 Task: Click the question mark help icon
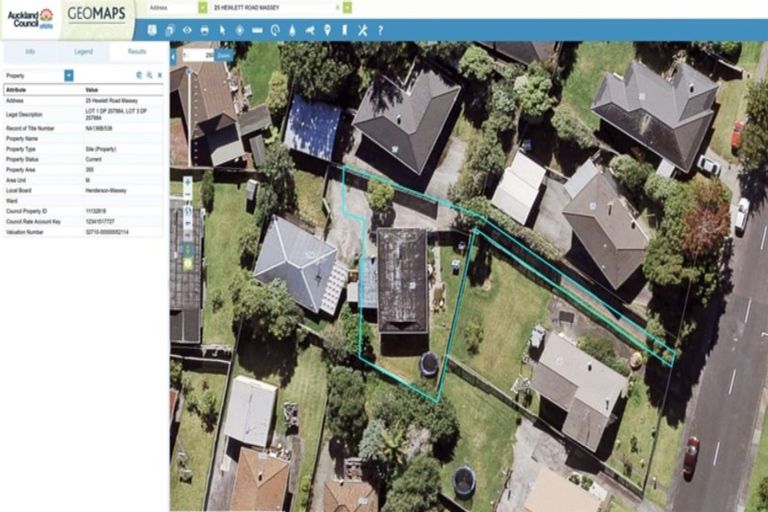[380, 30]
